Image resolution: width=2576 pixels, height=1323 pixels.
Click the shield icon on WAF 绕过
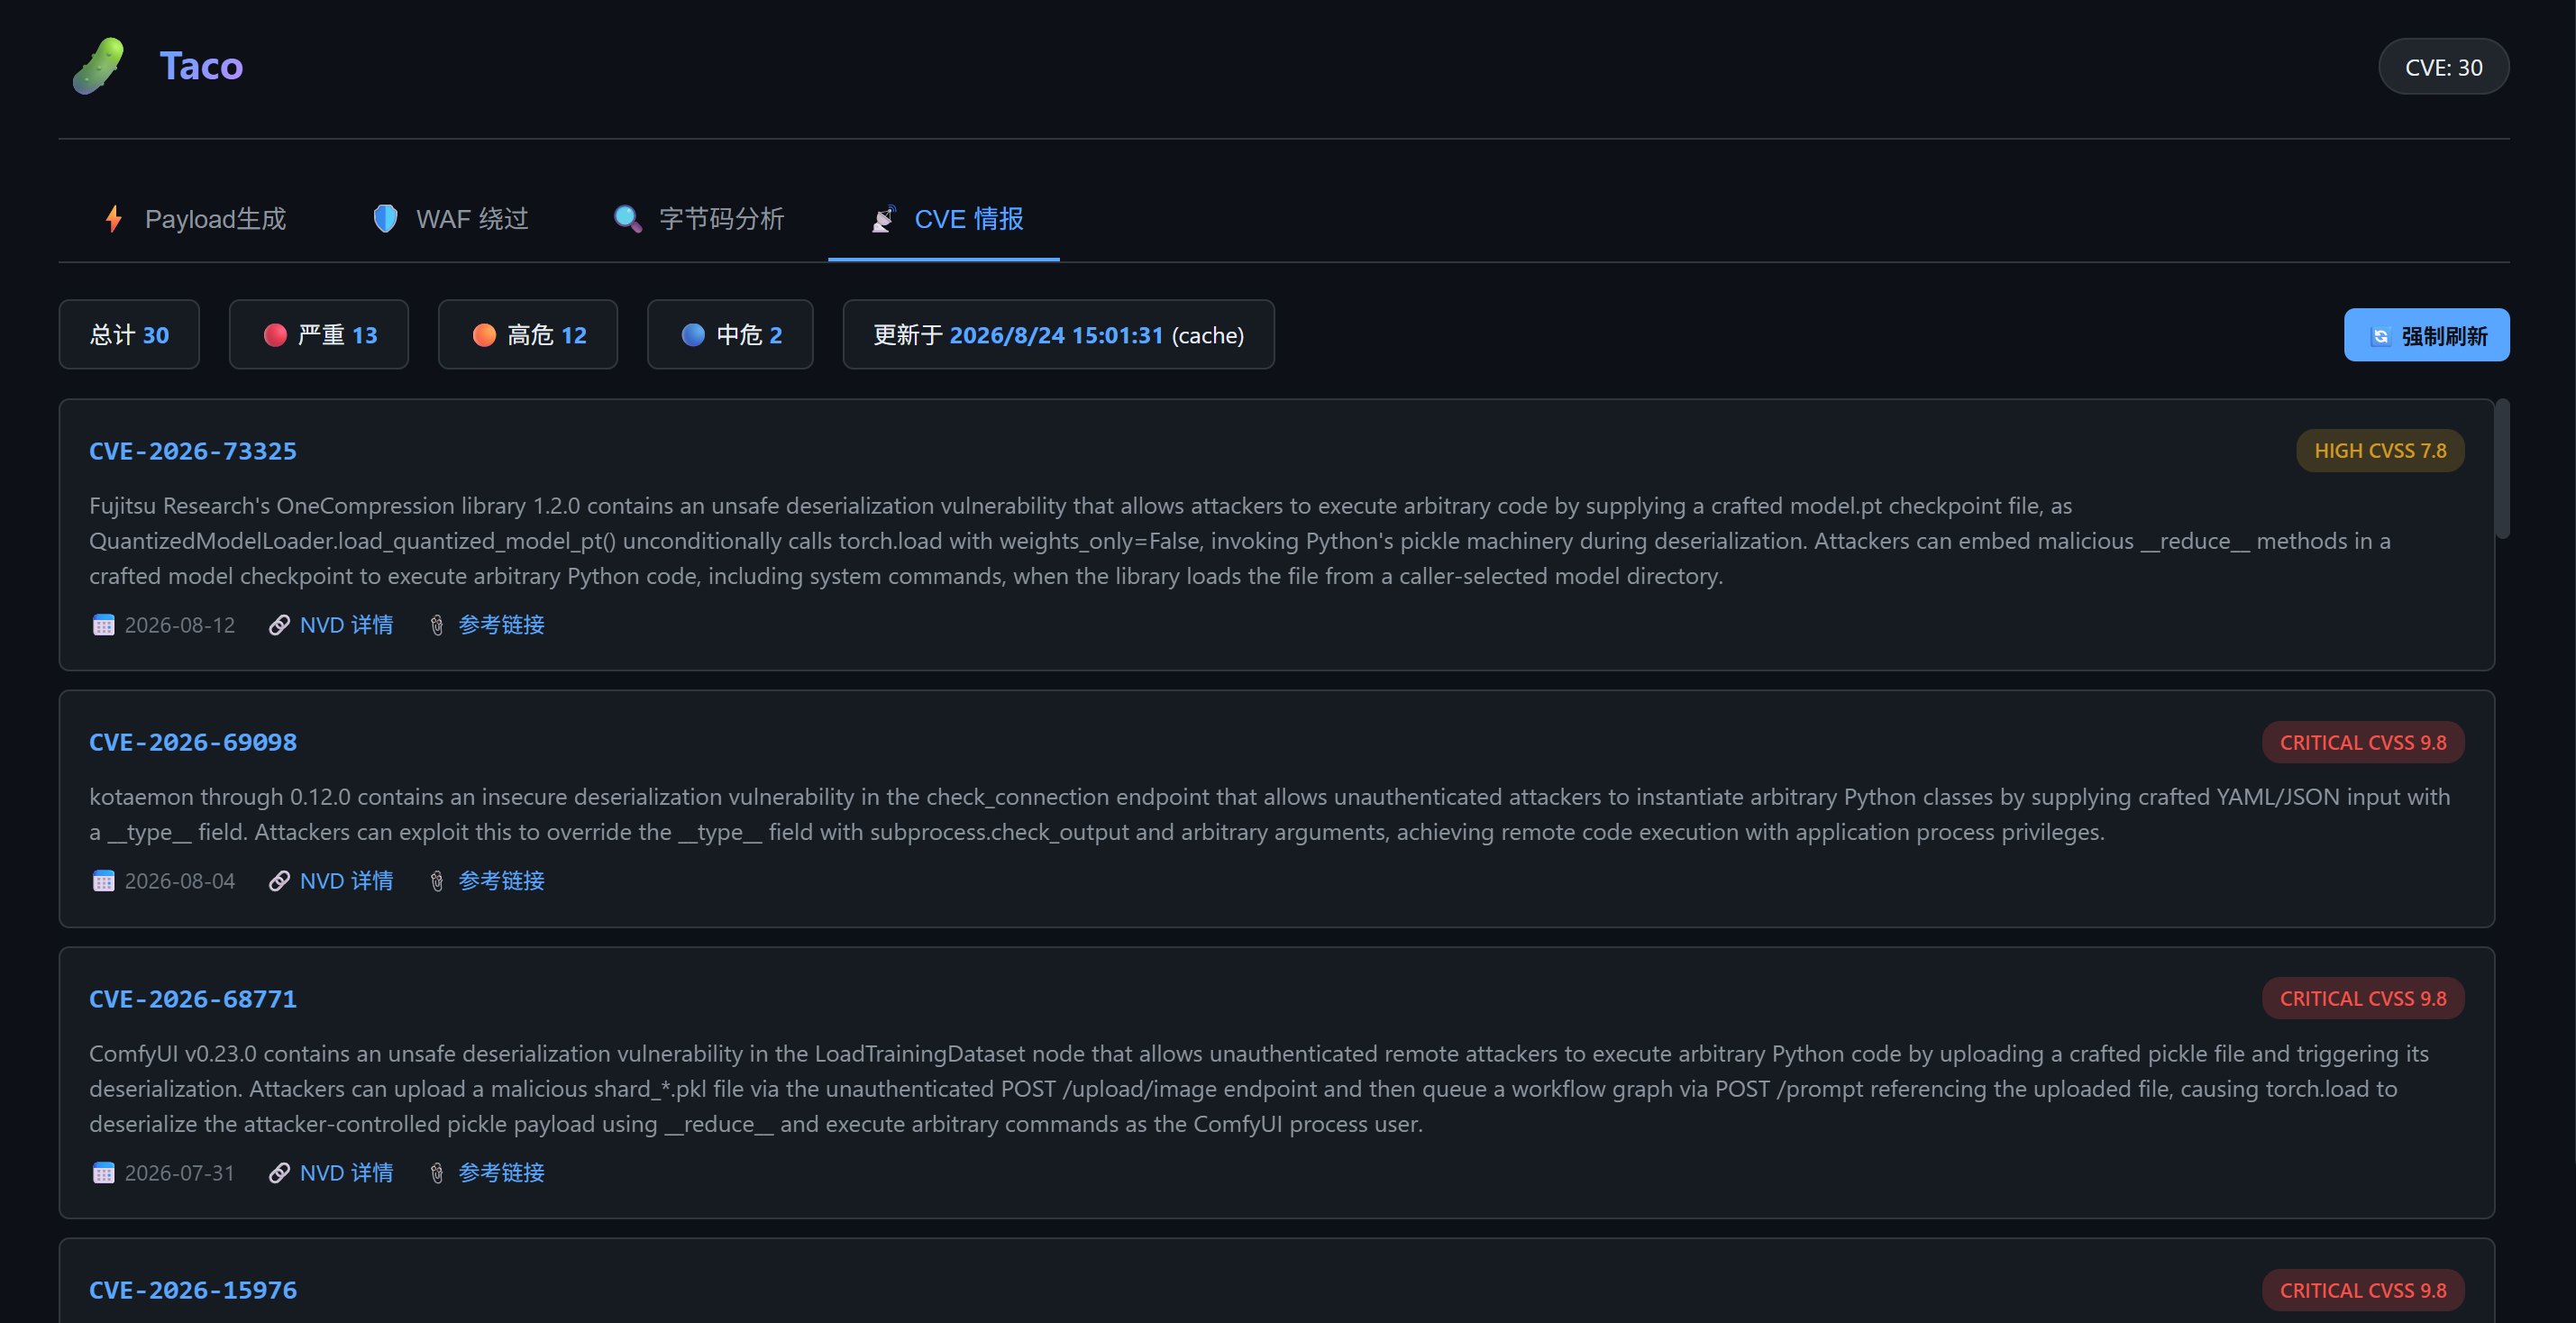click(385, 218)
